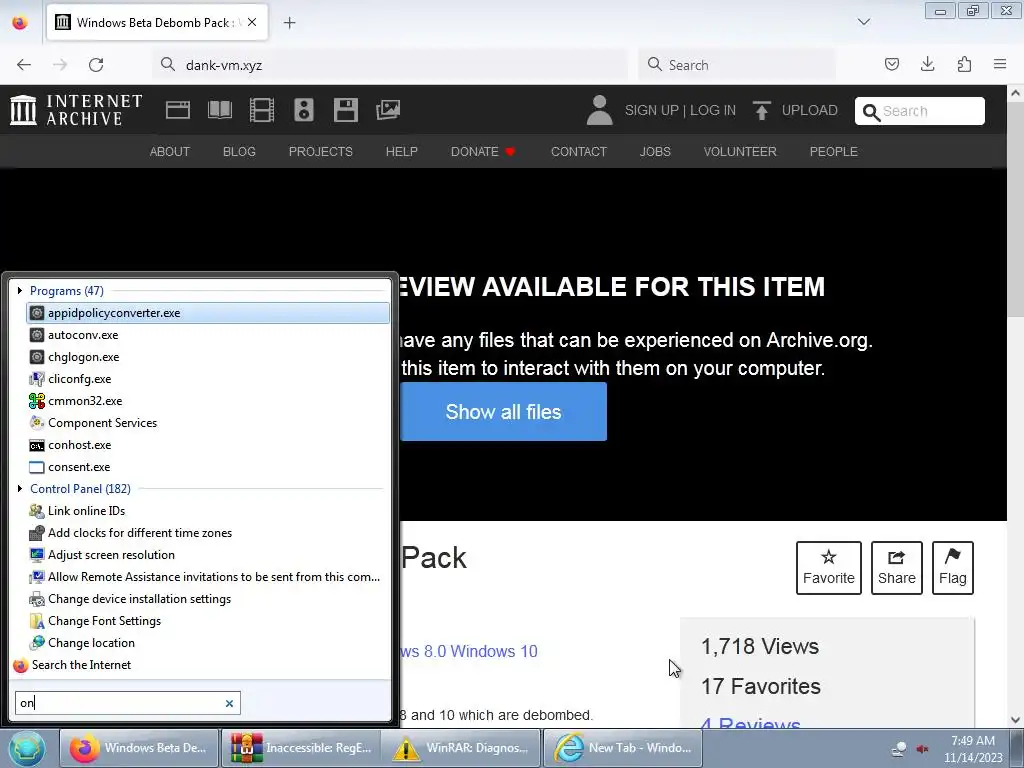This screenshot has width=1024, height=768.
Task: Click the Firefox toolbar search field
Action: click(737, 65)
